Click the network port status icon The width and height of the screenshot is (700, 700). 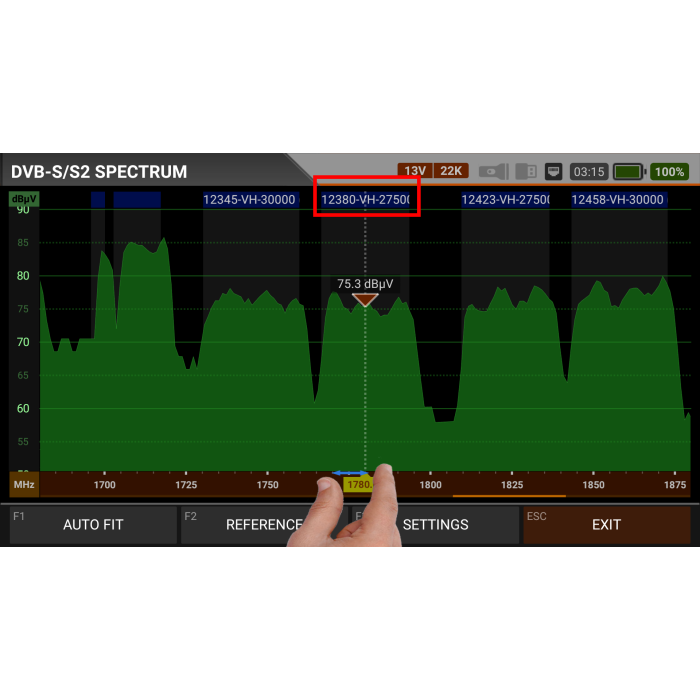point(554,171)
